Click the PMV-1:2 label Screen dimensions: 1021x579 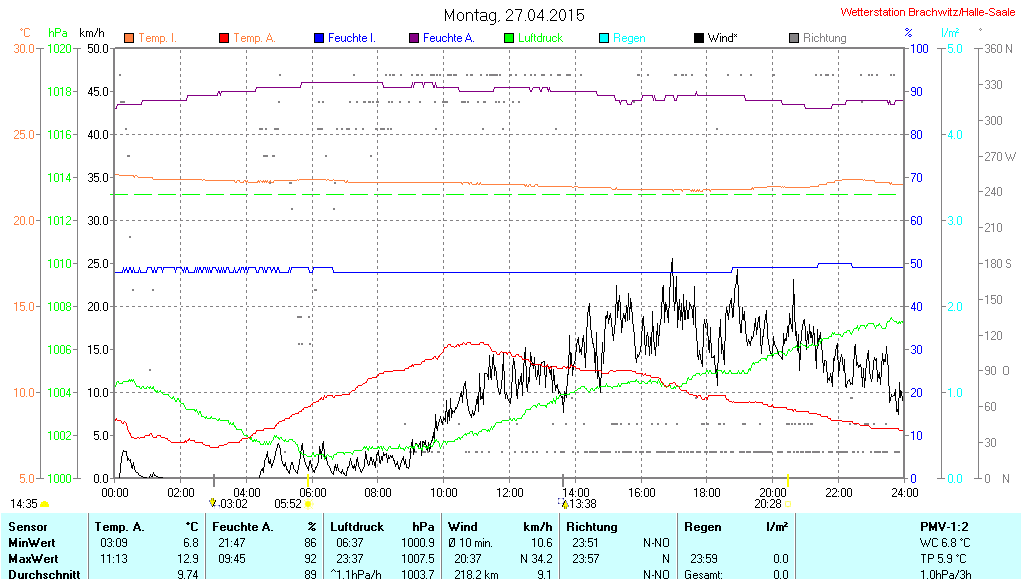click(x=944, y=526)
